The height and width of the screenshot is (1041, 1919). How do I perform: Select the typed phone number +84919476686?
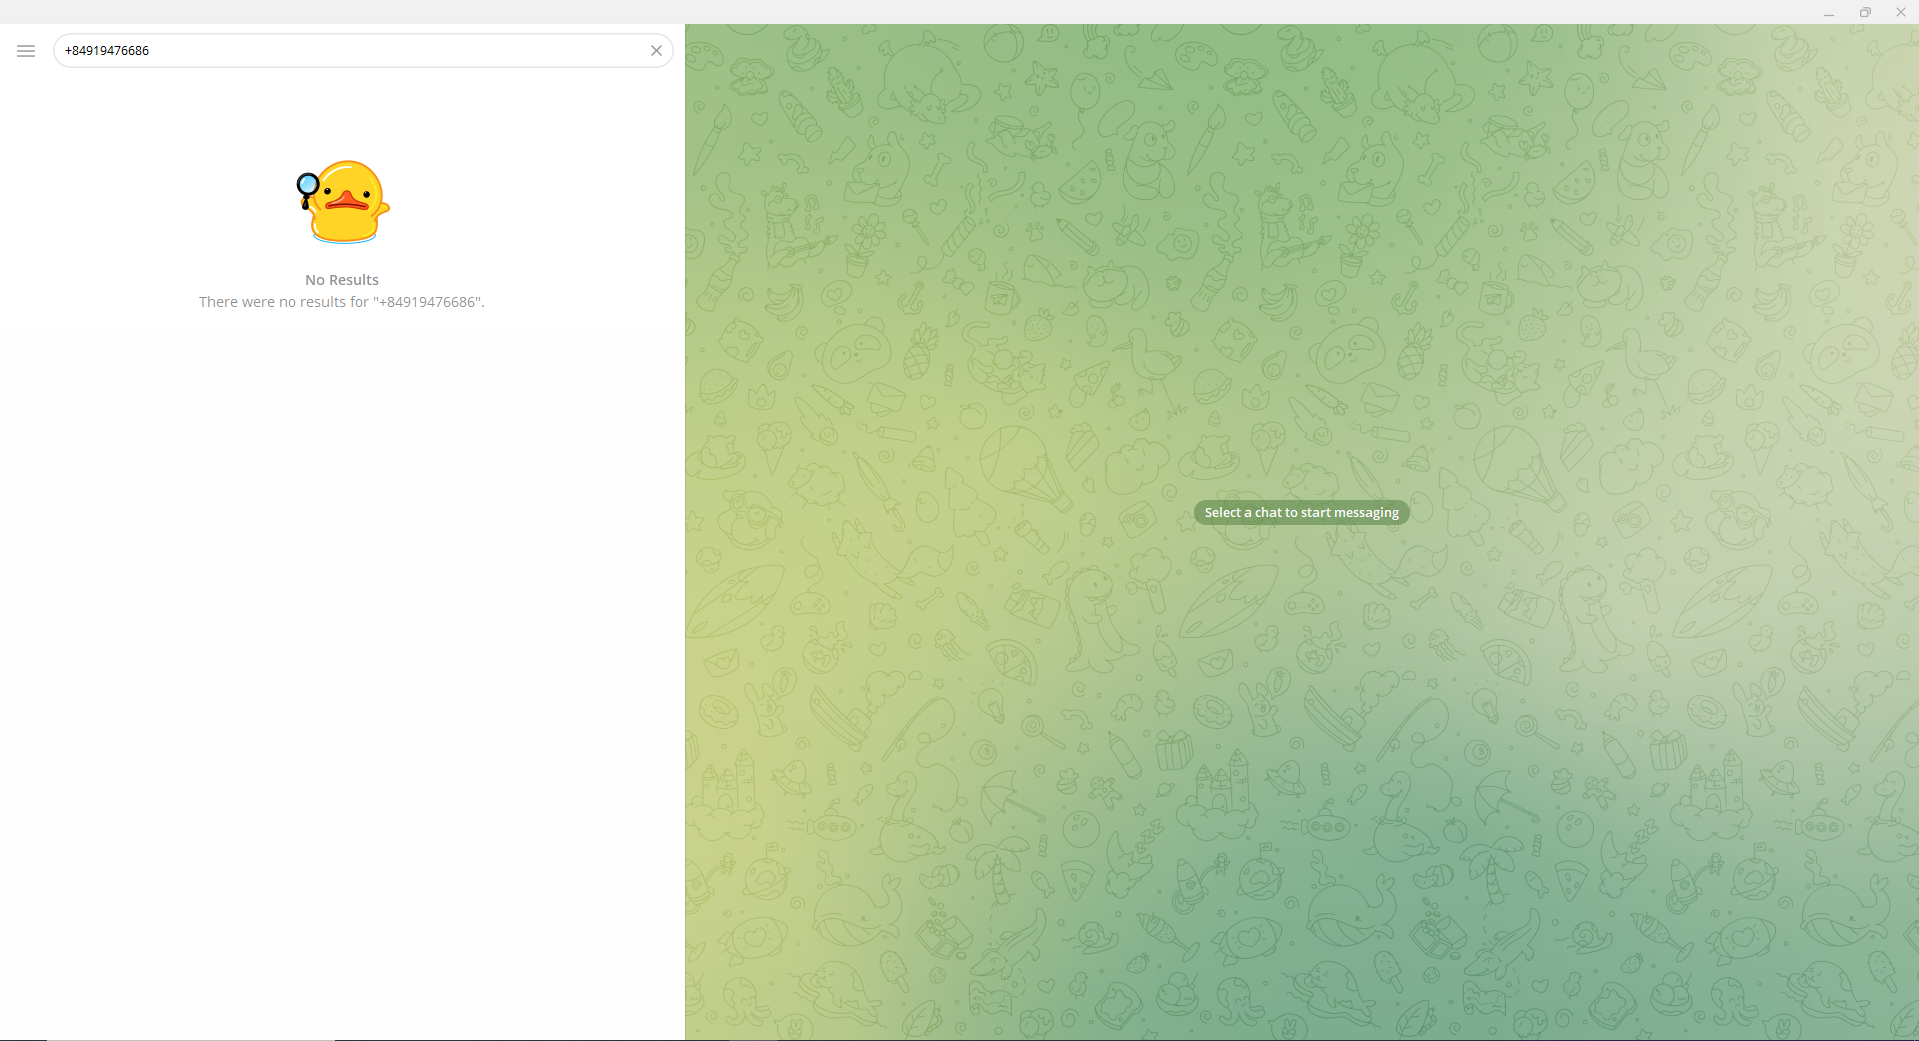[107, 50]
